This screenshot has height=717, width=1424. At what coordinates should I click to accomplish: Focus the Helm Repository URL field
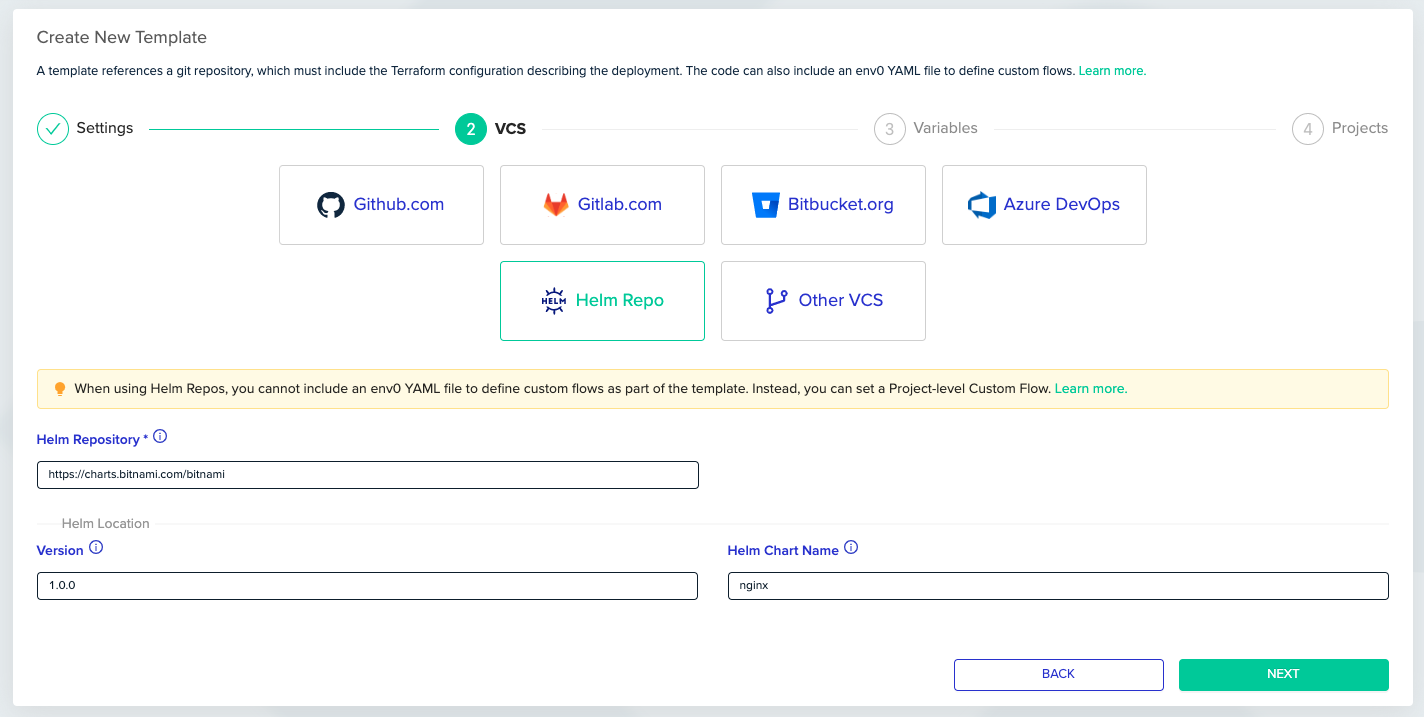pyautogui.click(x=368, y=475)
